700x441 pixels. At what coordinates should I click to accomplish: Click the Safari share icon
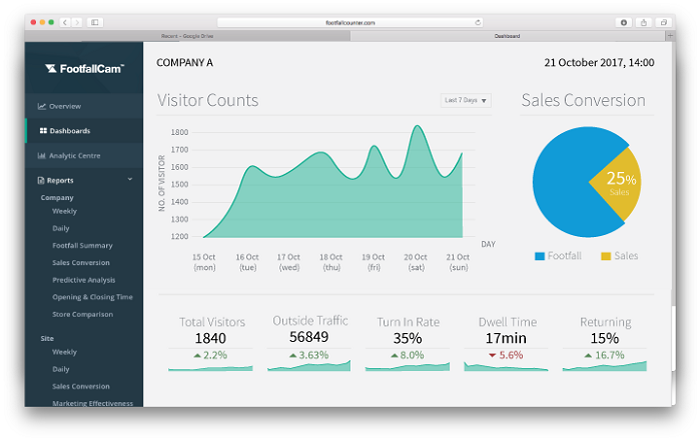(643, 21)
